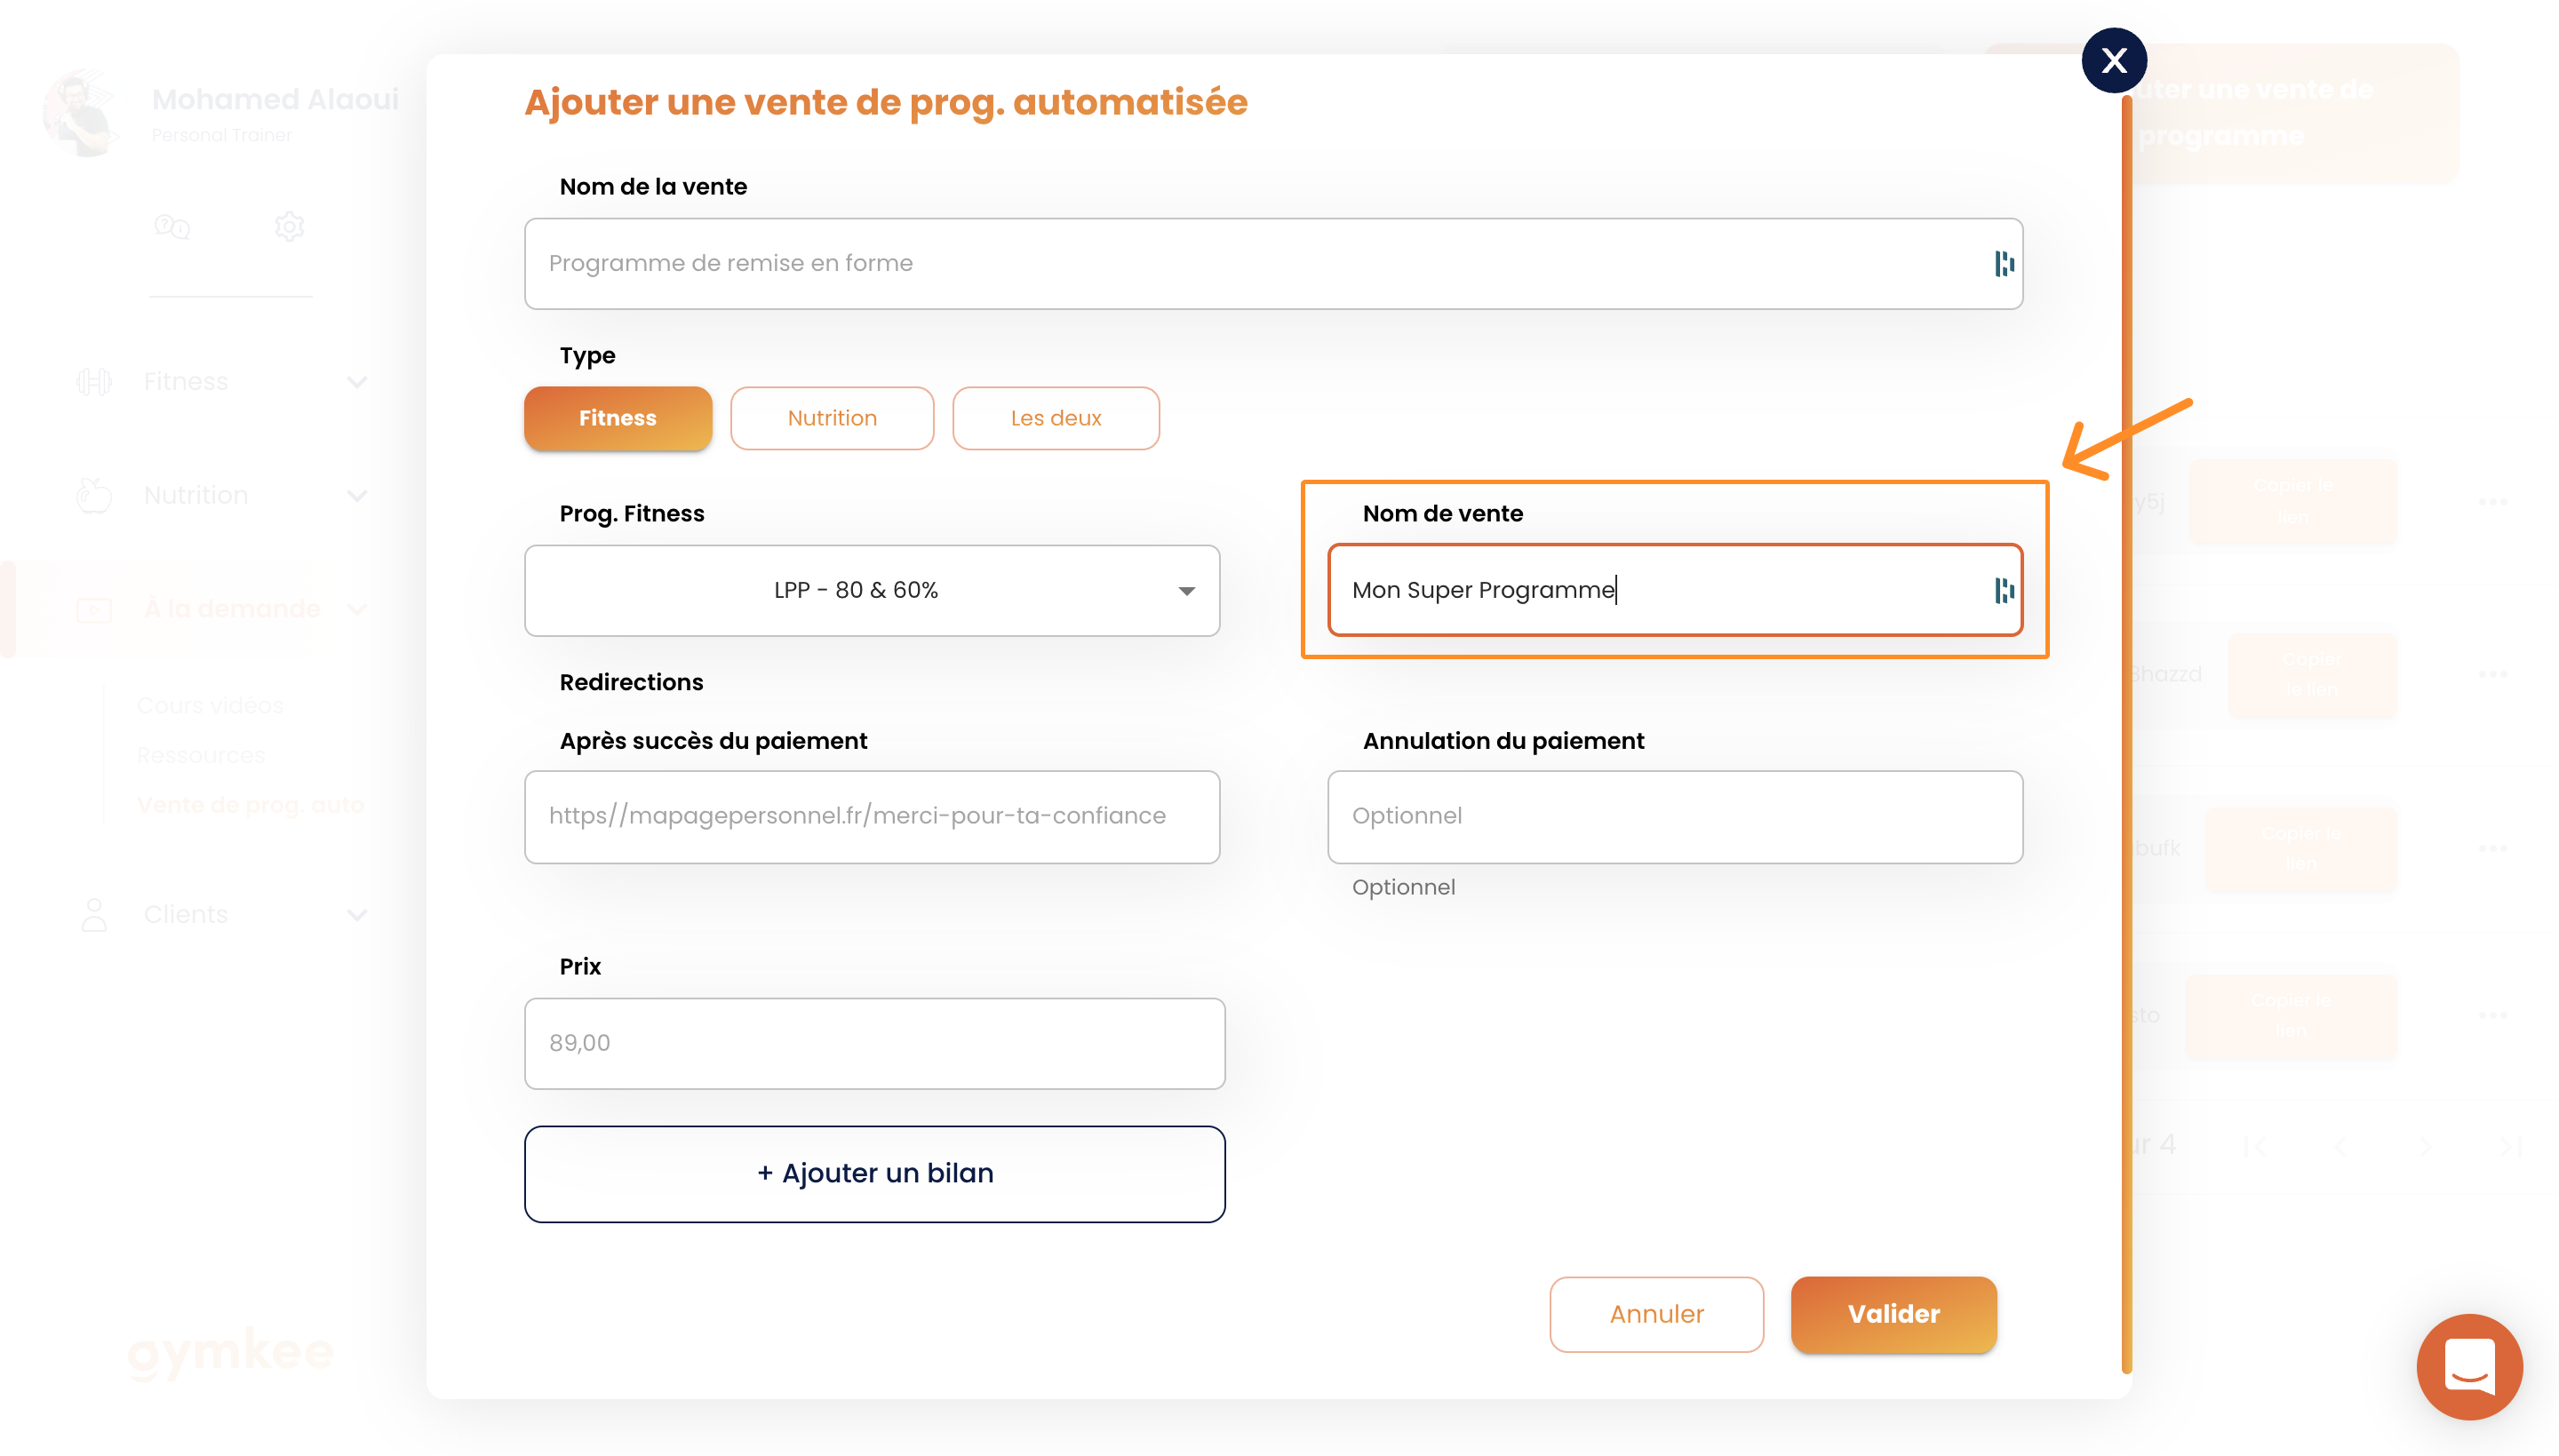Go to first page in background pagination
Viewport: 2559px width, 1456px height.
2253,1146
